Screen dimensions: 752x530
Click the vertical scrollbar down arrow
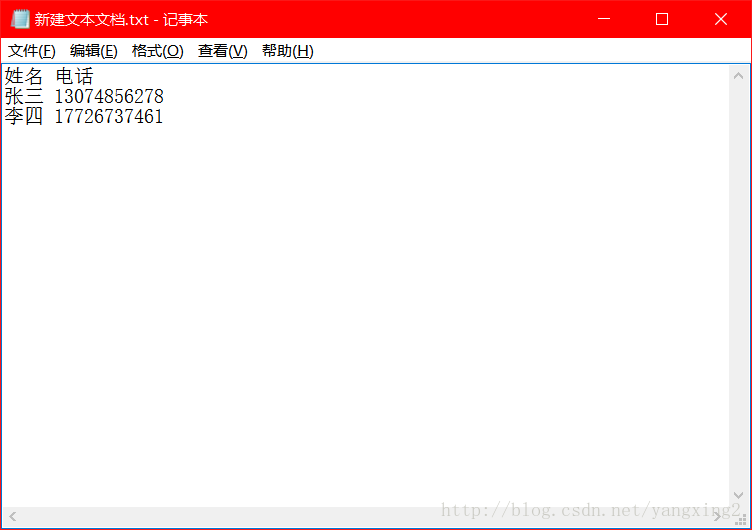coord(739,495)
